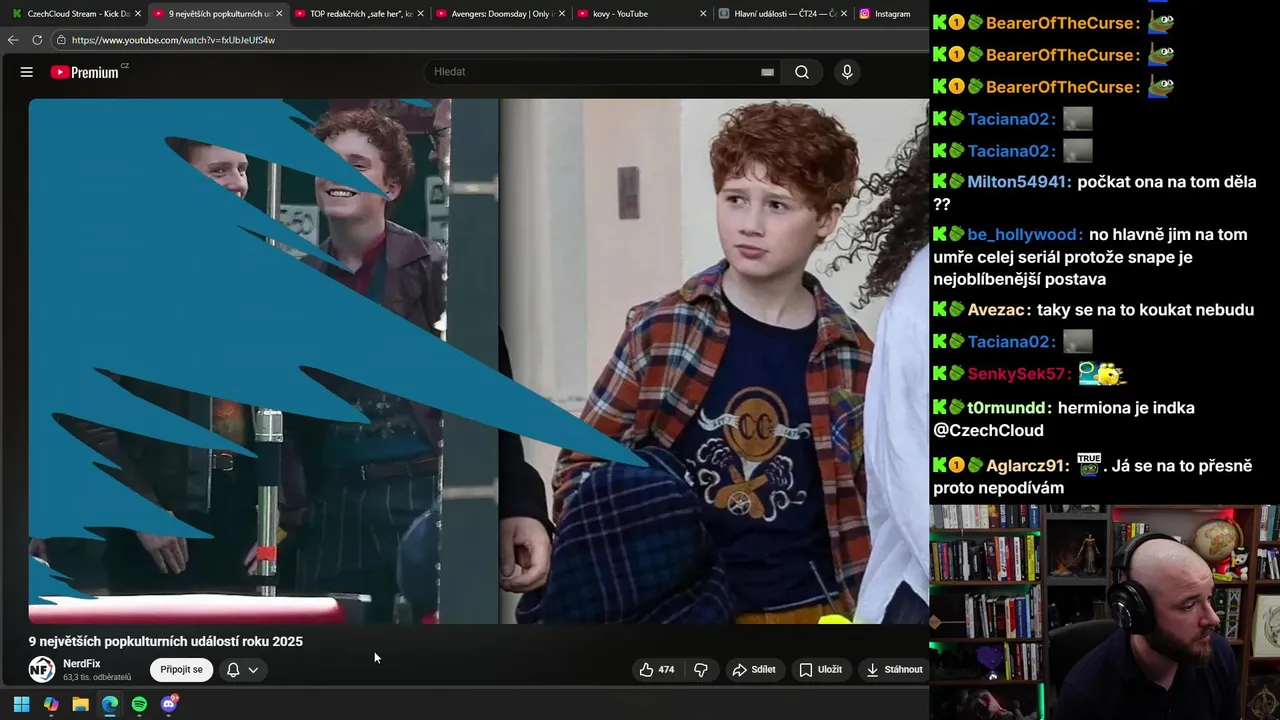The width and height of the screenshot is (1280, 720).
Task: Close the CzechCloud Stream tab
Action: [138, 14]
